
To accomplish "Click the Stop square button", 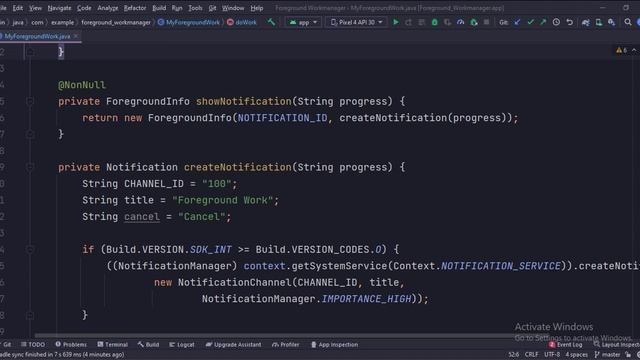I will pos(486,22).
